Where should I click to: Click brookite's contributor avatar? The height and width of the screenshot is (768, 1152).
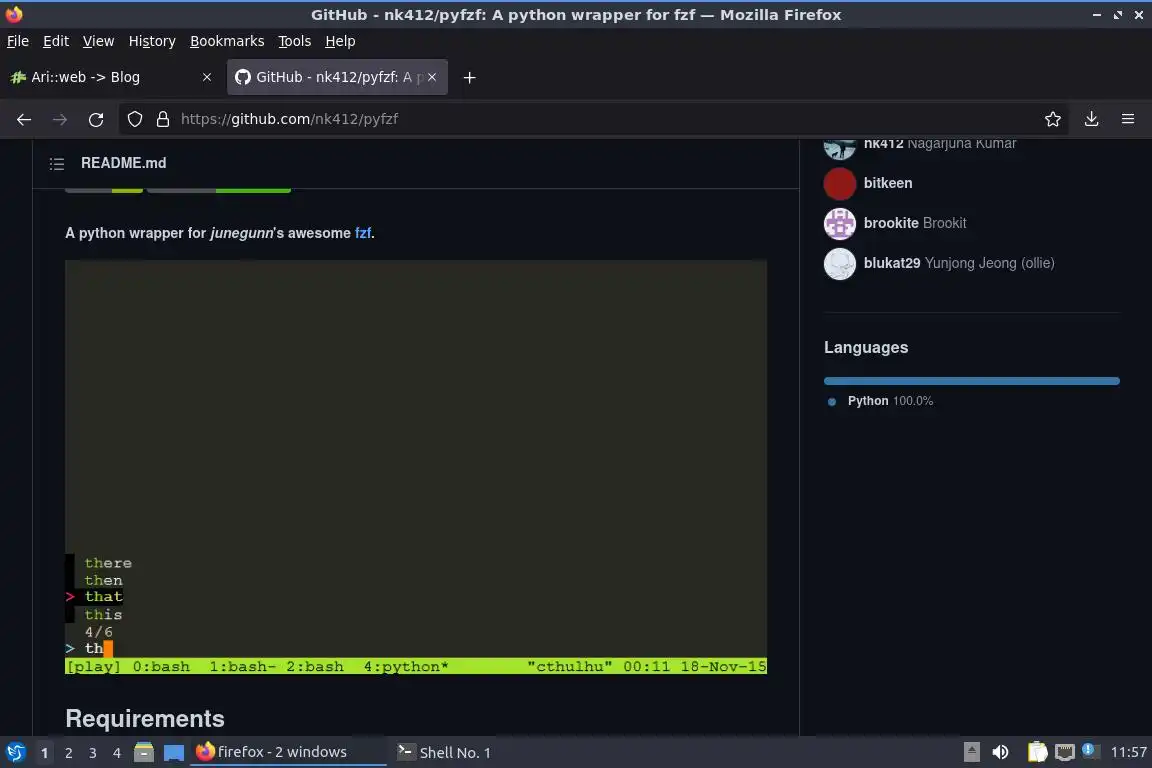(840, 223)
